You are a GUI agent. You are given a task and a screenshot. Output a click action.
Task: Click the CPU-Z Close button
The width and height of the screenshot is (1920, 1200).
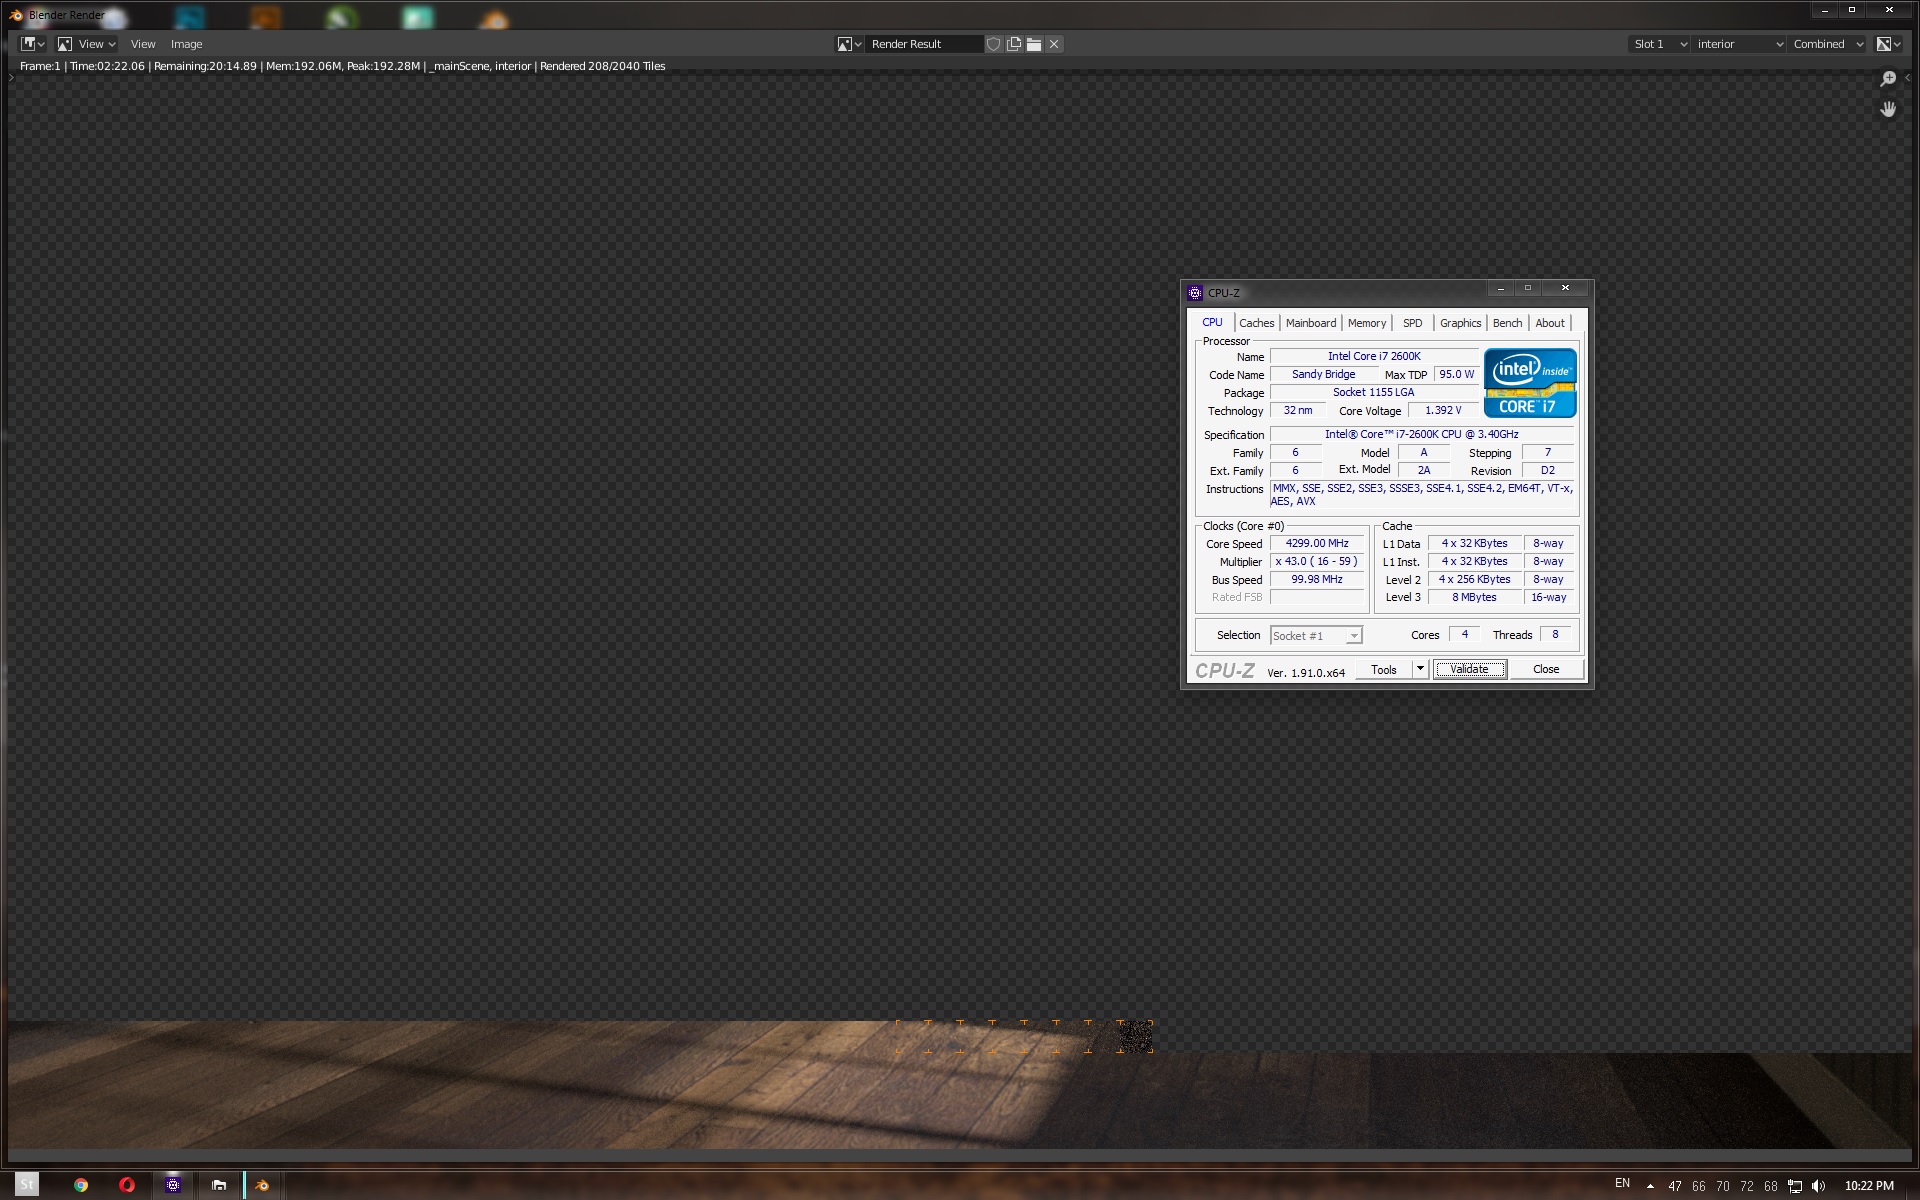click(1545, 669)
